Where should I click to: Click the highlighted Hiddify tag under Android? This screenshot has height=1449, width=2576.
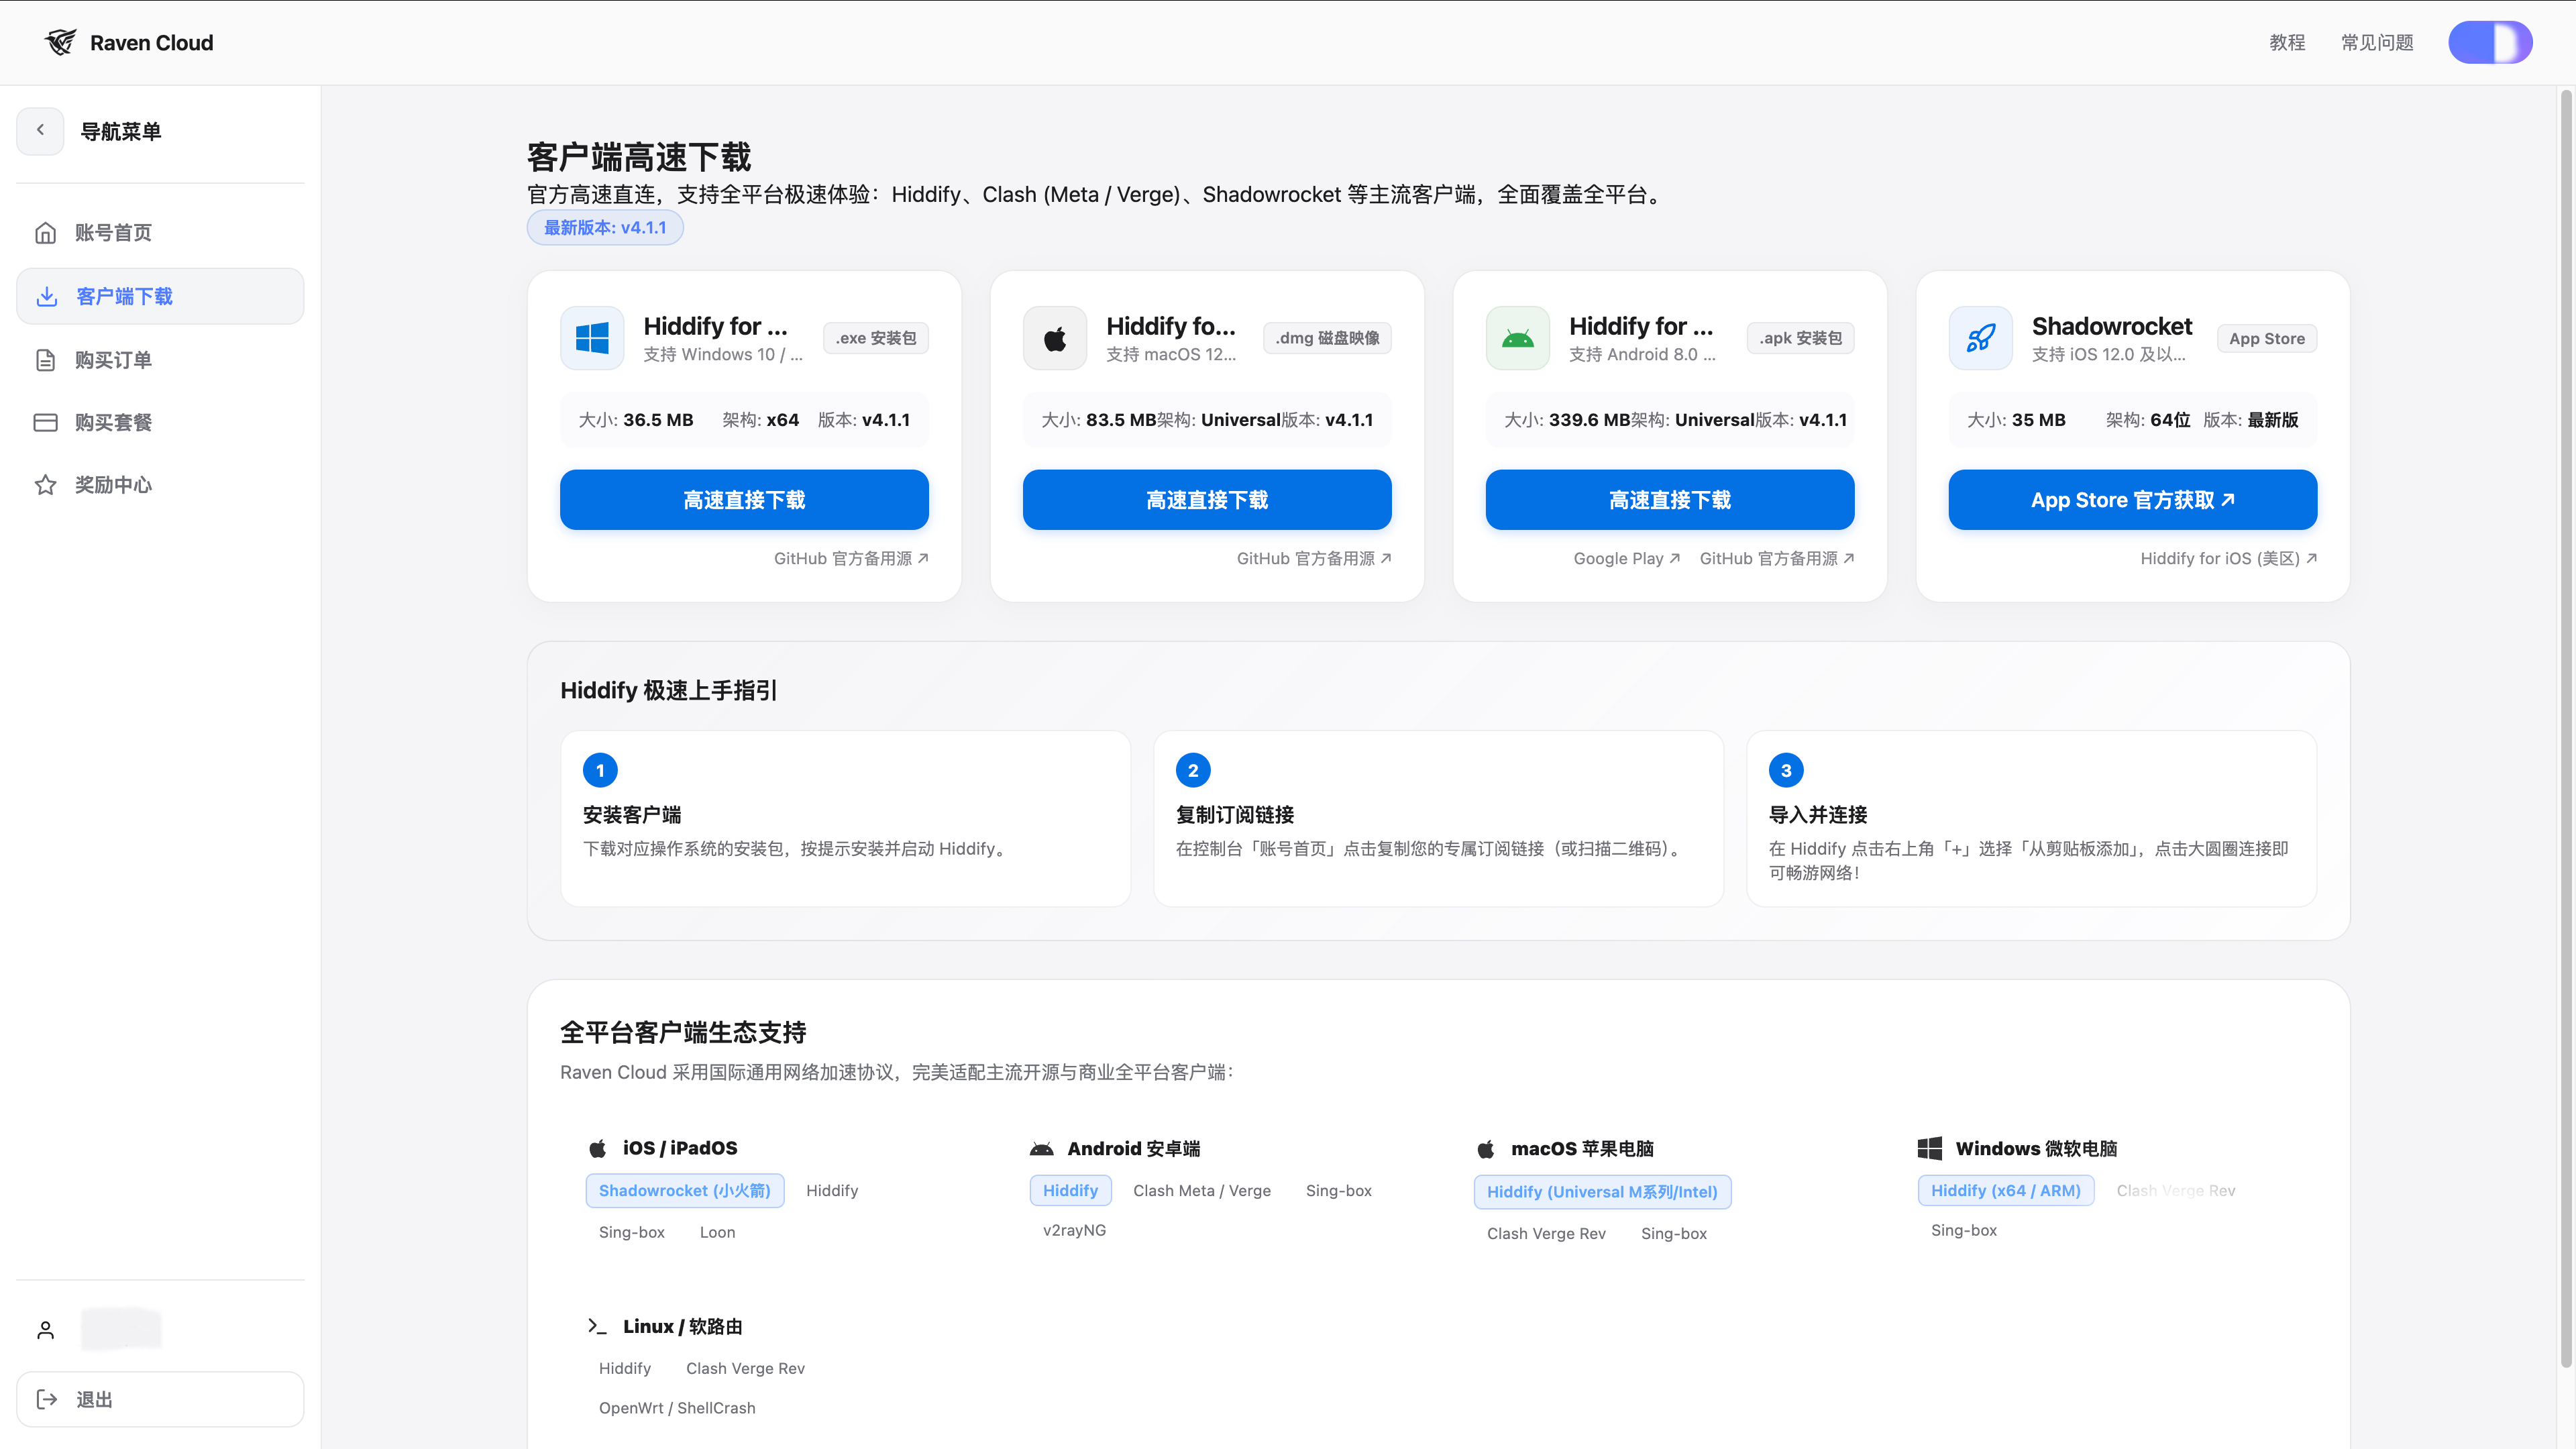(x=1070, y=1190)
